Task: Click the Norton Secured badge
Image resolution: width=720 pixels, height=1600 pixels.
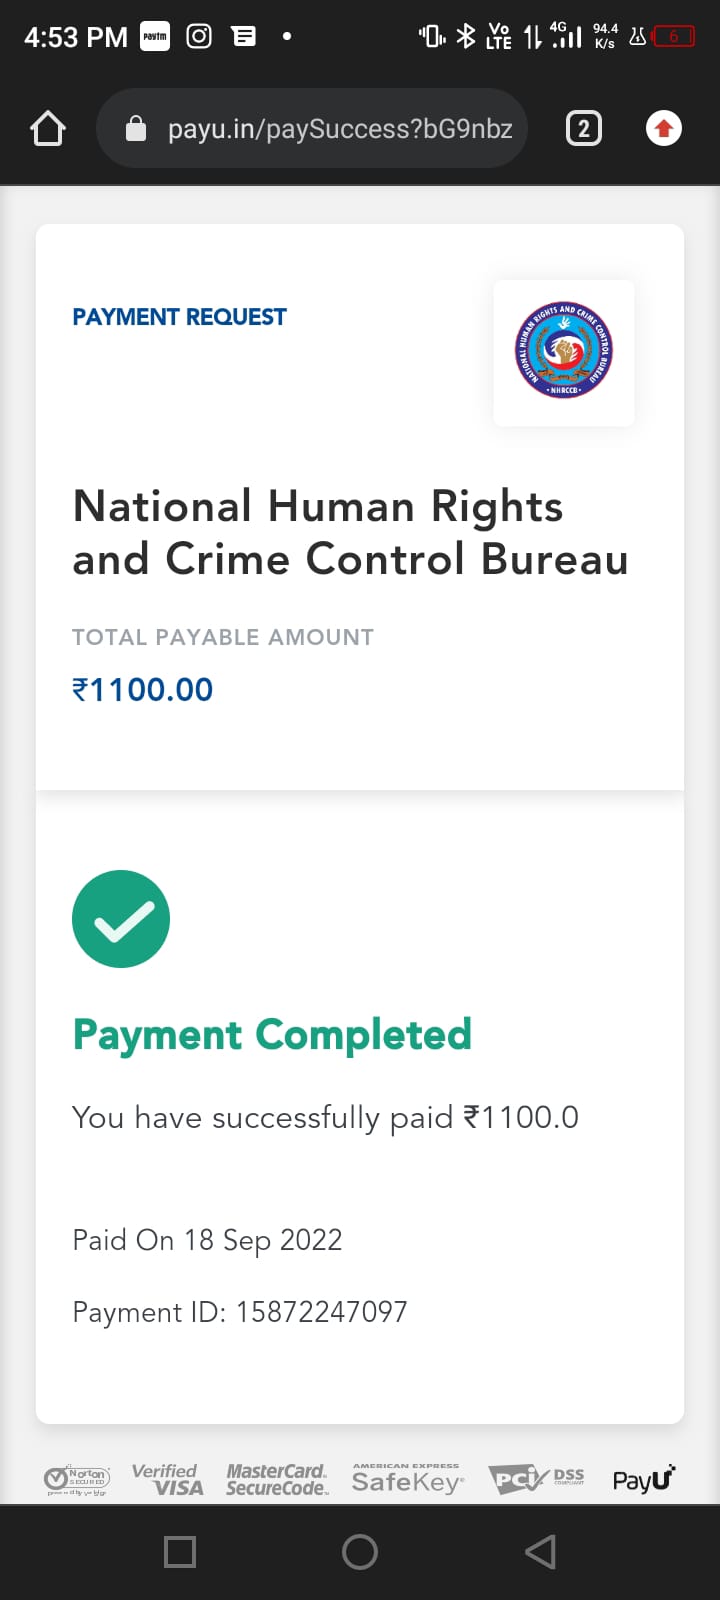Action: [77, 1479]
